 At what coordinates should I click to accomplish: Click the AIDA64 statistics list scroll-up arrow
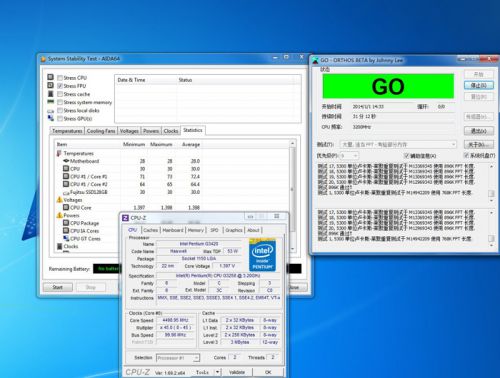(x=293, y=144)
